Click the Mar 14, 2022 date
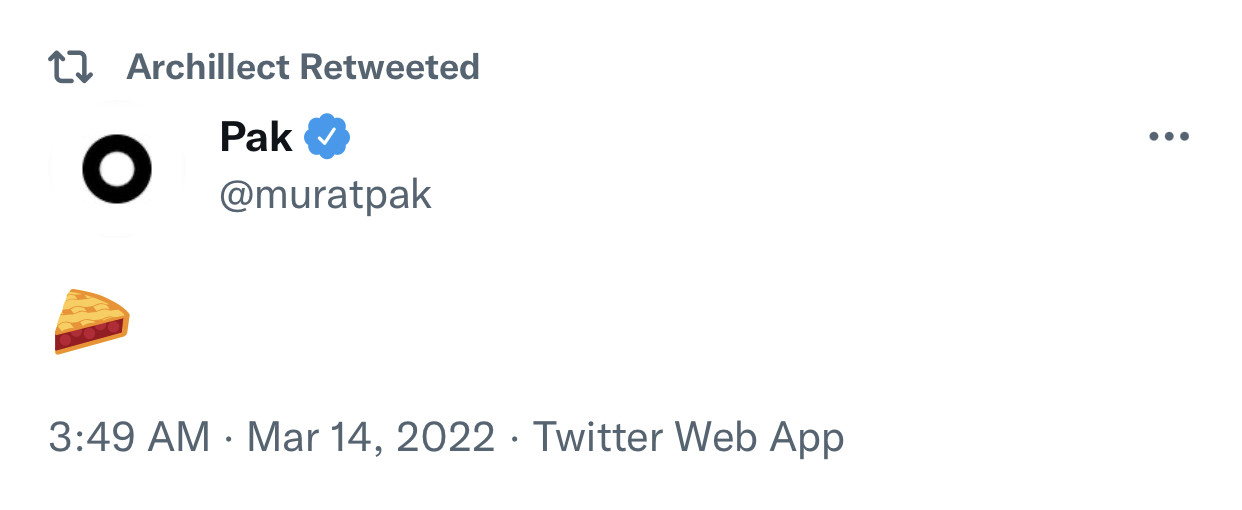The image size is (1242, 510). pos(371,437)
